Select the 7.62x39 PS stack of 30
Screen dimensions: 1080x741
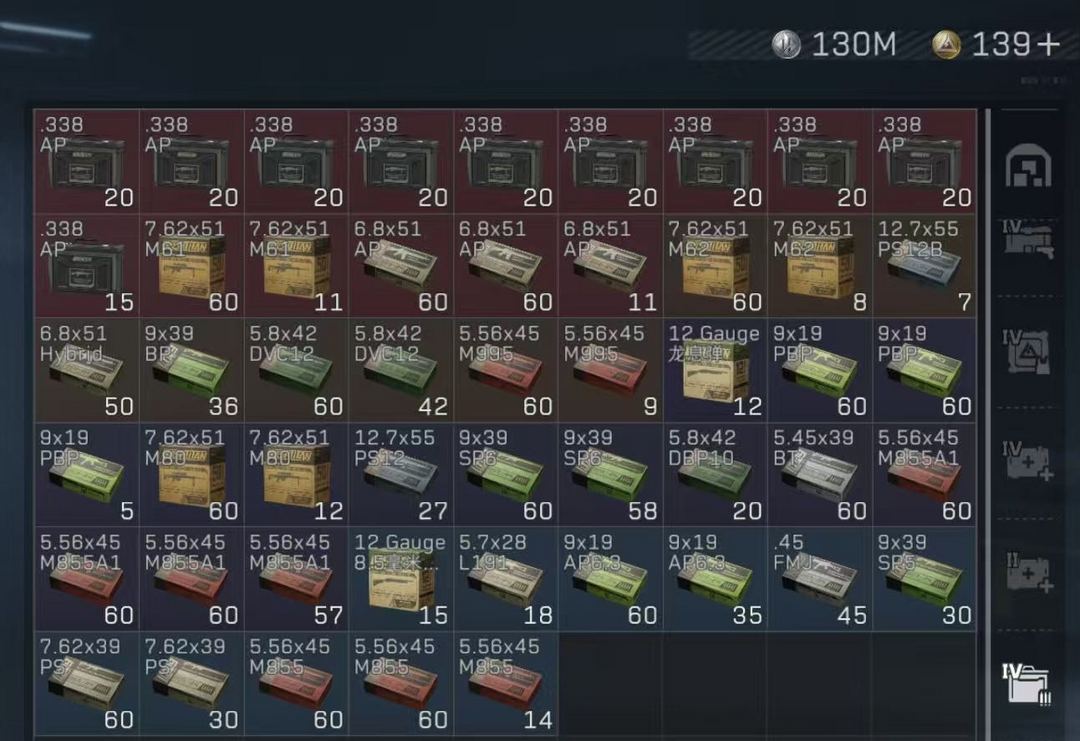click(x=191, y=684)
